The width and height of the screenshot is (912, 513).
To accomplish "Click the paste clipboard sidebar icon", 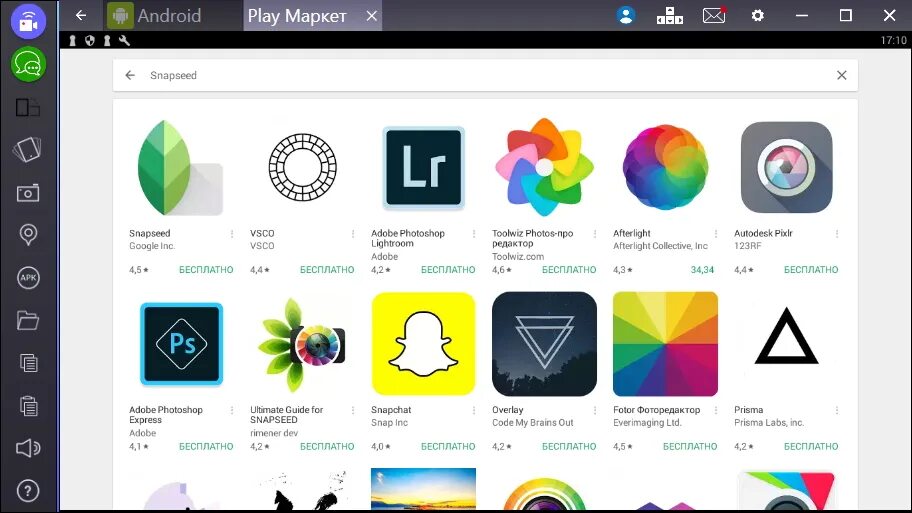I will coord(28,405).
